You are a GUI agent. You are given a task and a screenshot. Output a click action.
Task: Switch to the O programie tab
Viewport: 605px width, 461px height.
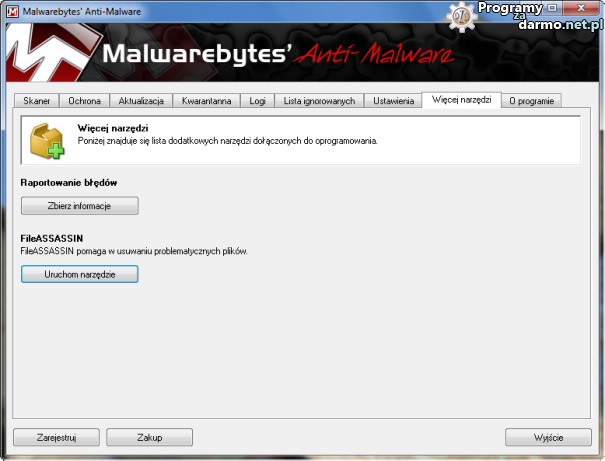pos(532,101)
